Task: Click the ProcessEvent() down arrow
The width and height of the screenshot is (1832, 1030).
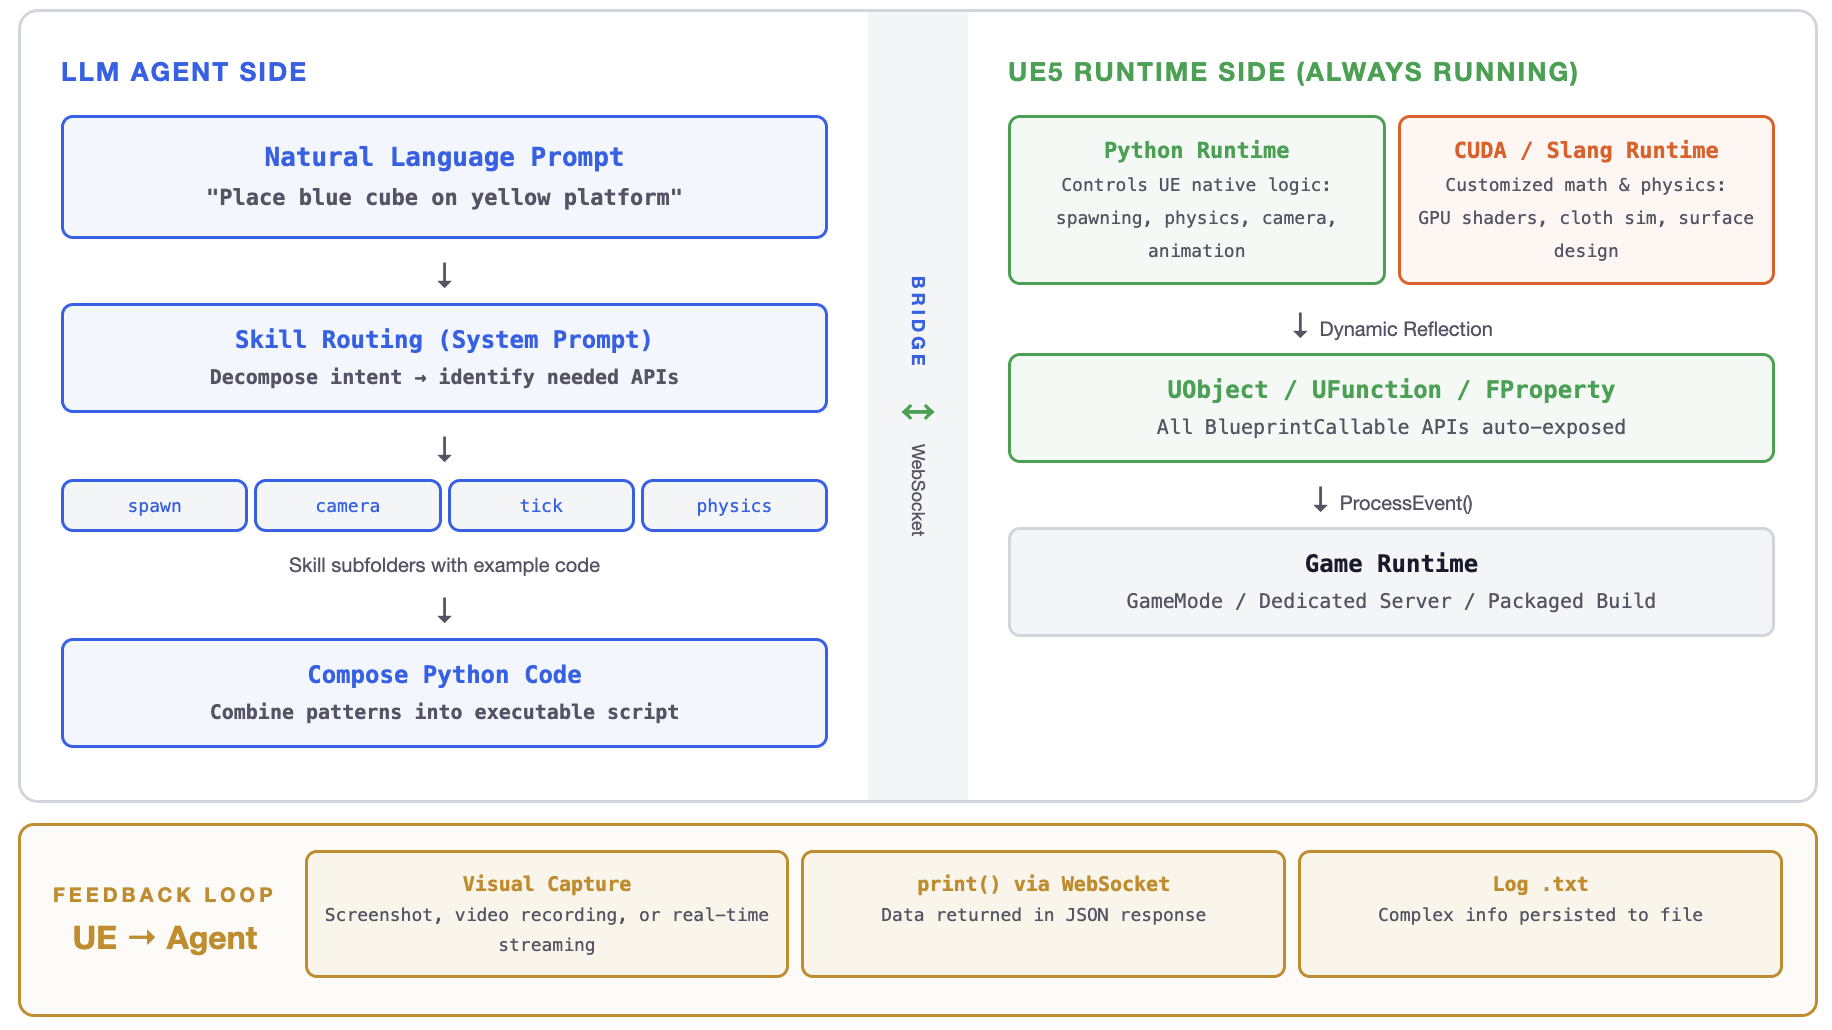Action: pos(1320,500)
